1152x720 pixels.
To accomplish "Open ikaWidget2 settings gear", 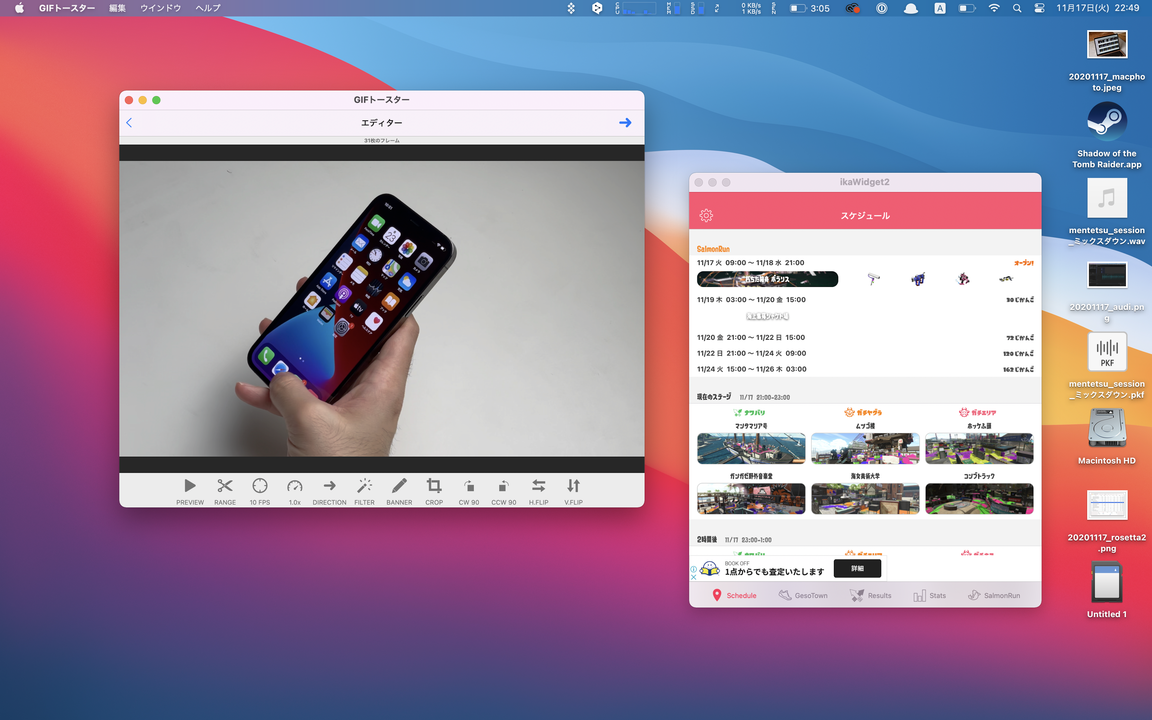I will pos(706,215).
